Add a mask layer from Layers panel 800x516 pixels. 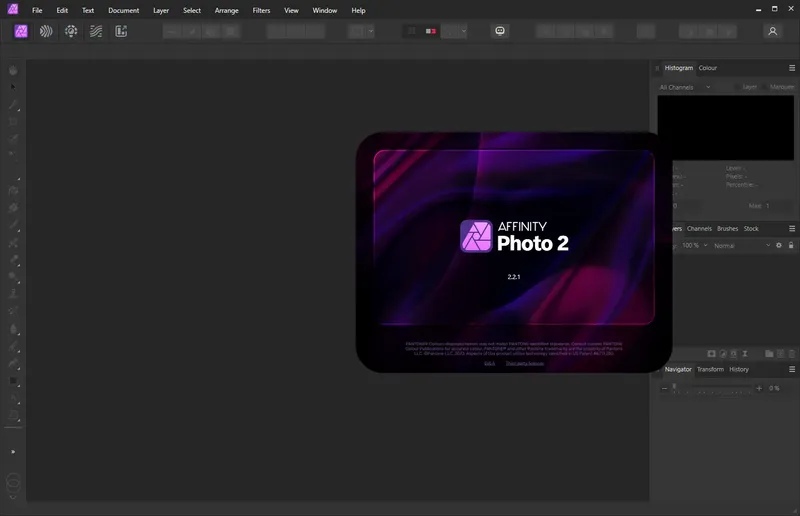point(711,354)
